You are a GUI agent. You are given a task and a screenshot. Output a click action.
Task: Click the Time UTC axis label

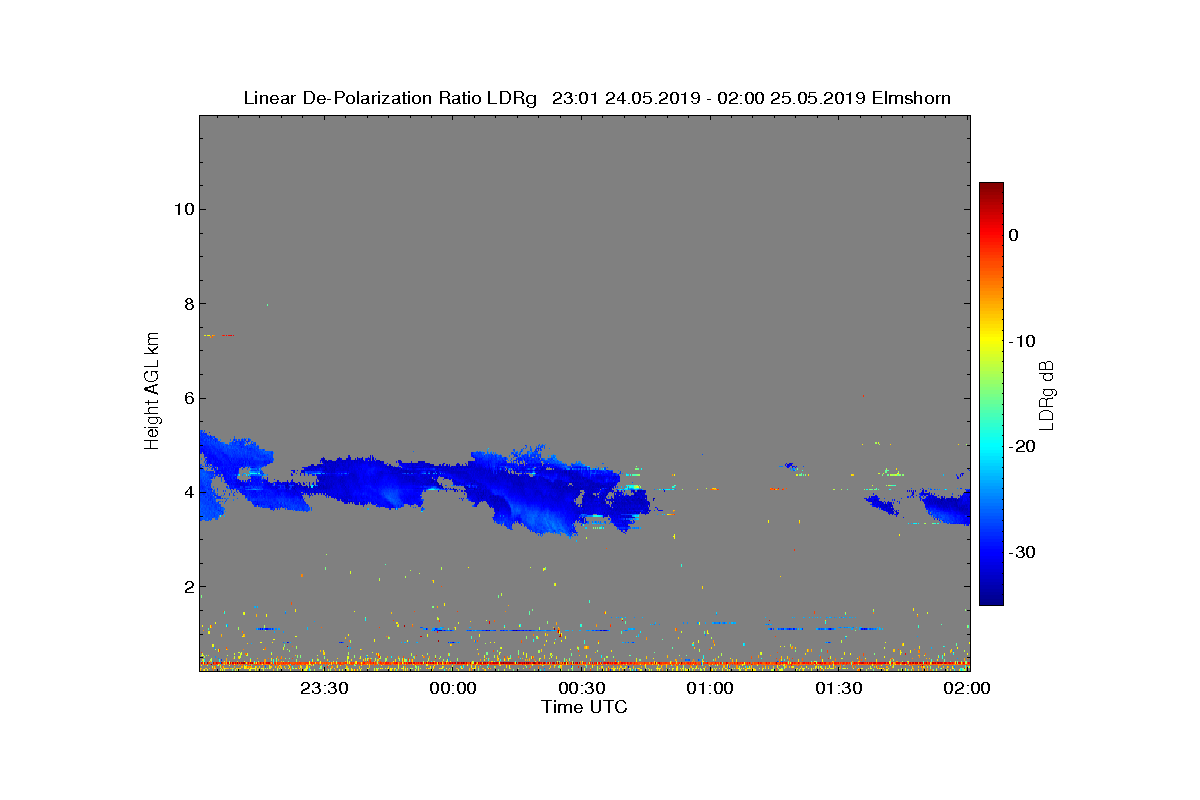click(584, 707)
